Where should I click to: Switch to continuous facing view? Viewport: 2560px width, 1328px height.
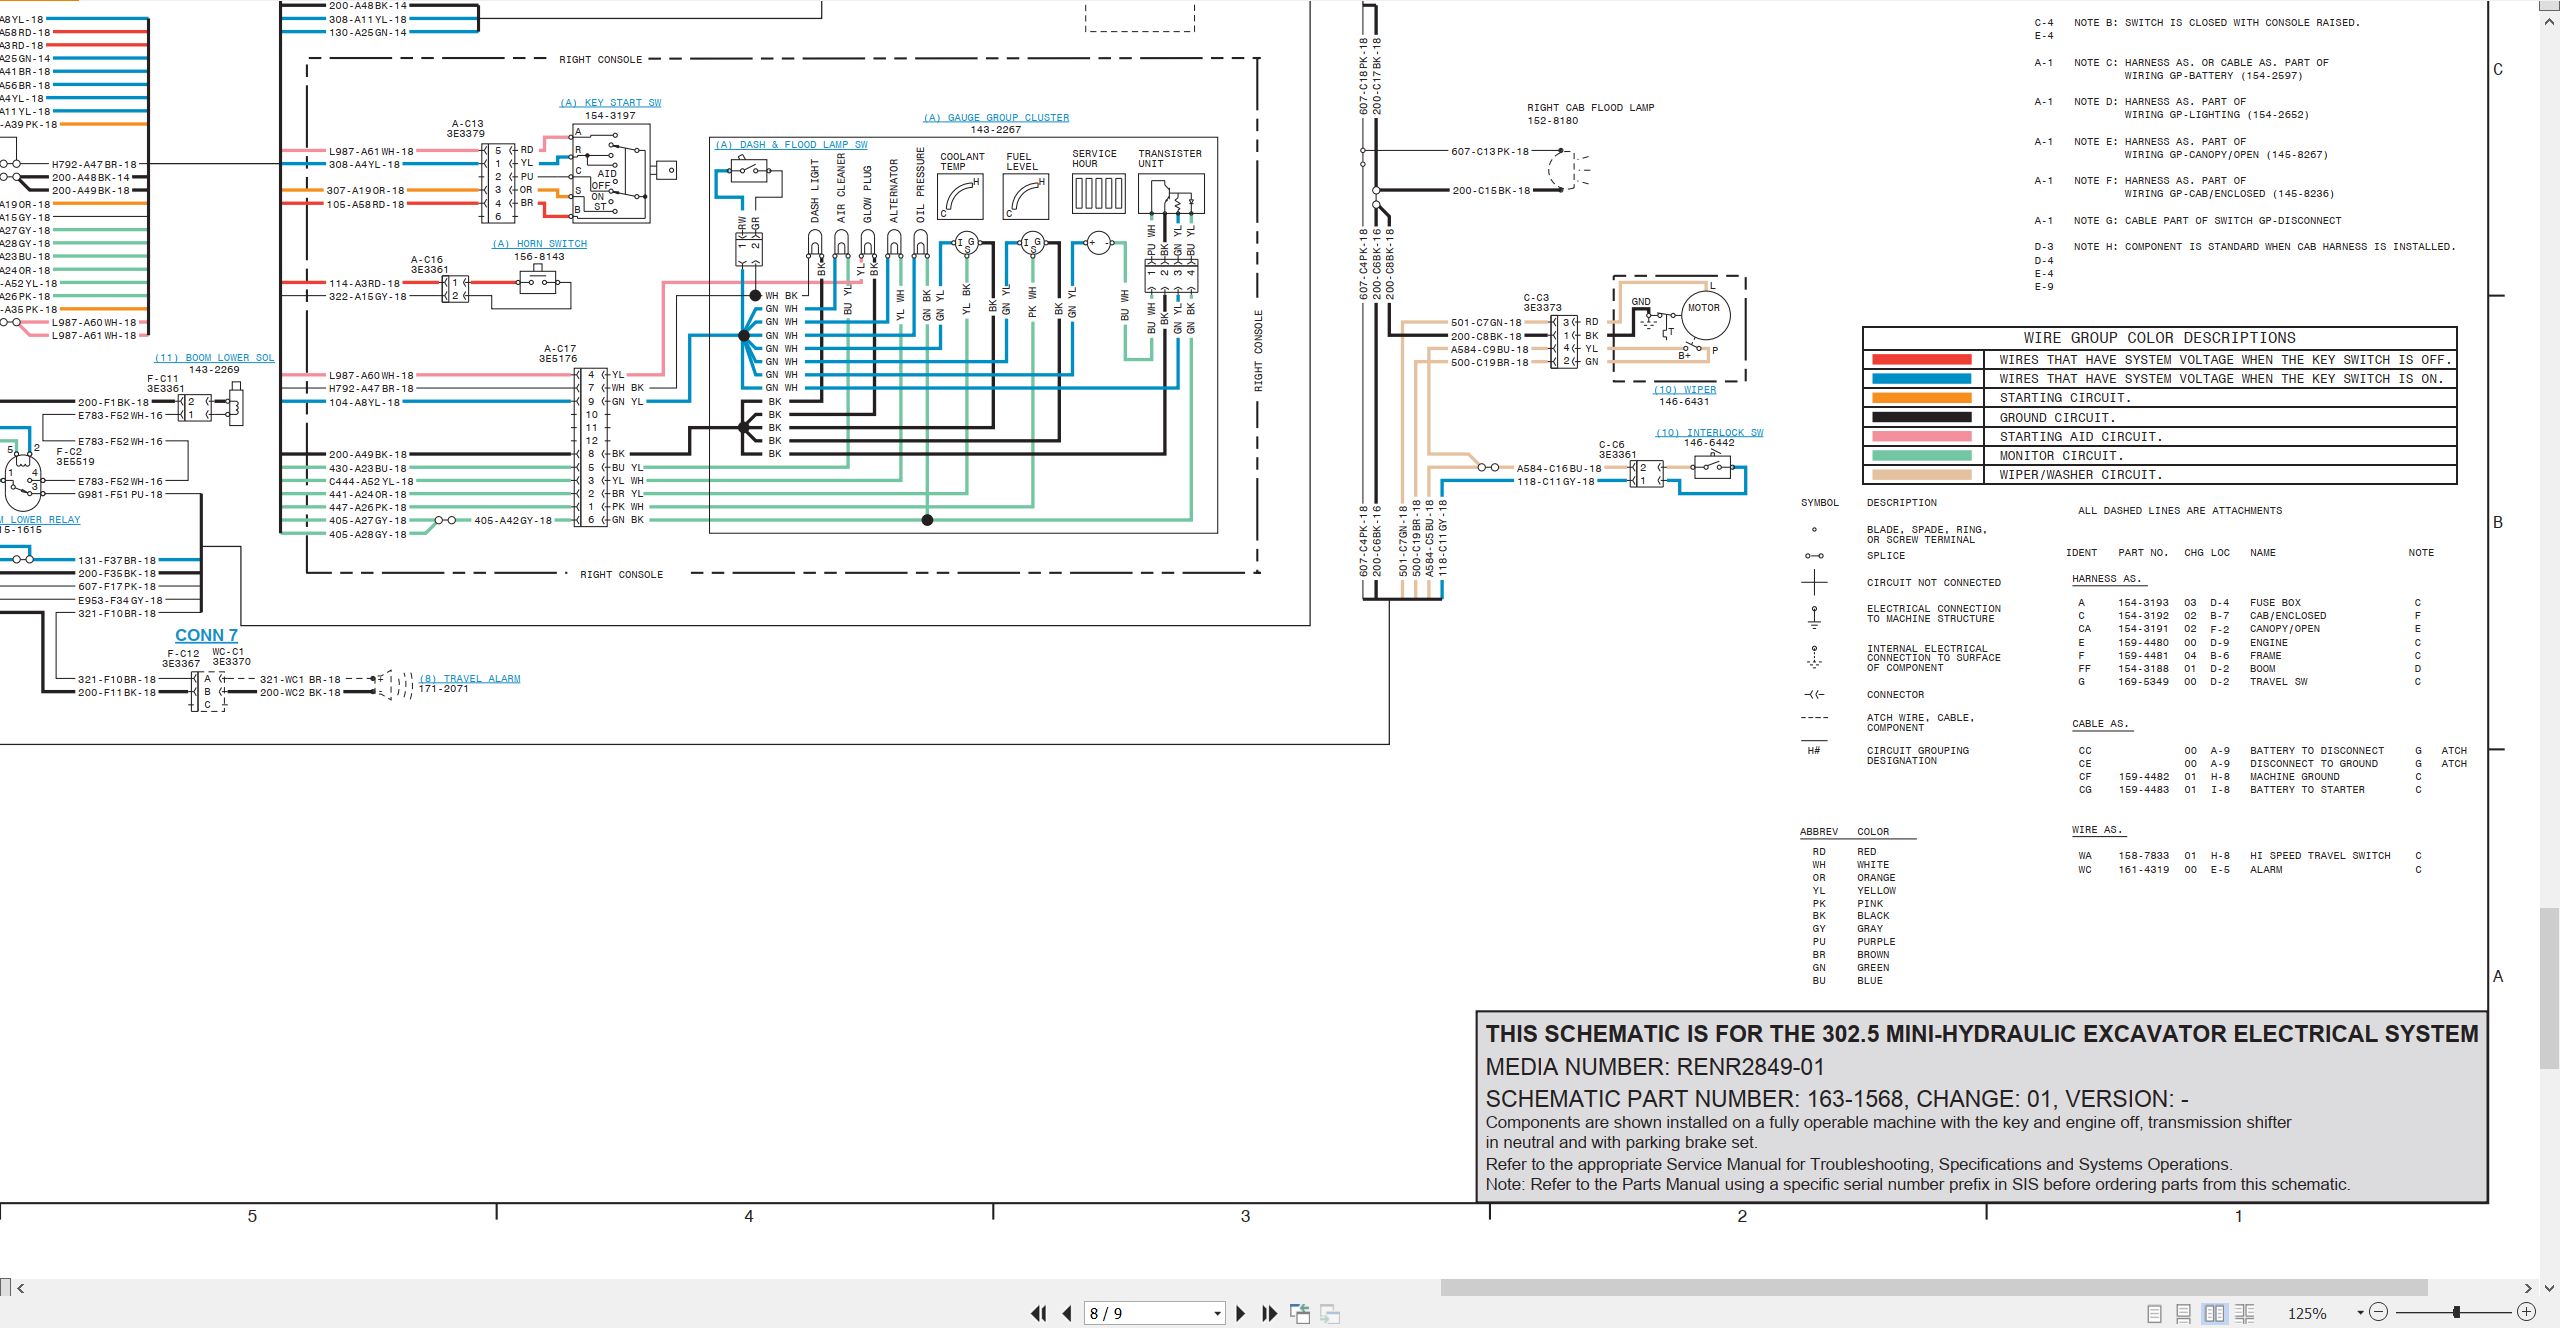click(x=2245, y=1313)
